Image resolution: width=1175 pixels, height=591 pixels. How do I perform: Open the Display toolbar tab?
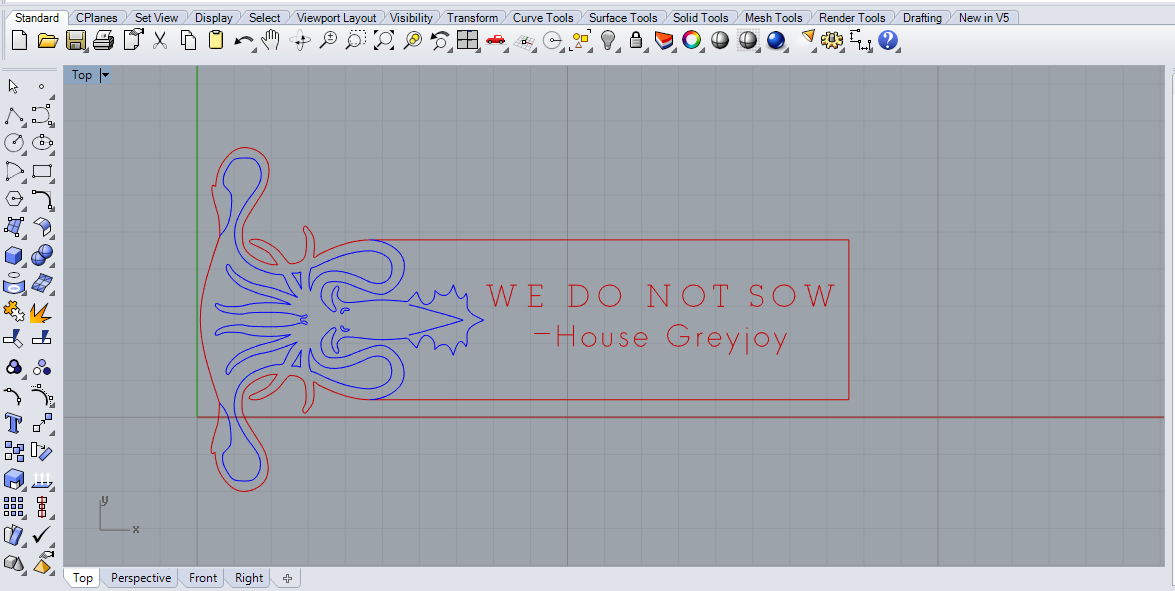point(214,18)
